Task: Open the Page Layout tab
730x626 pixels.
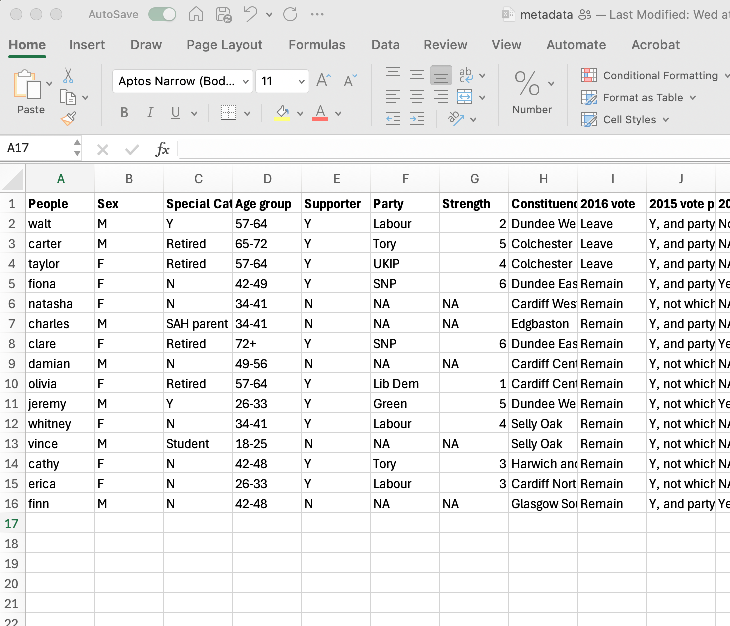Action: point(224,44)
